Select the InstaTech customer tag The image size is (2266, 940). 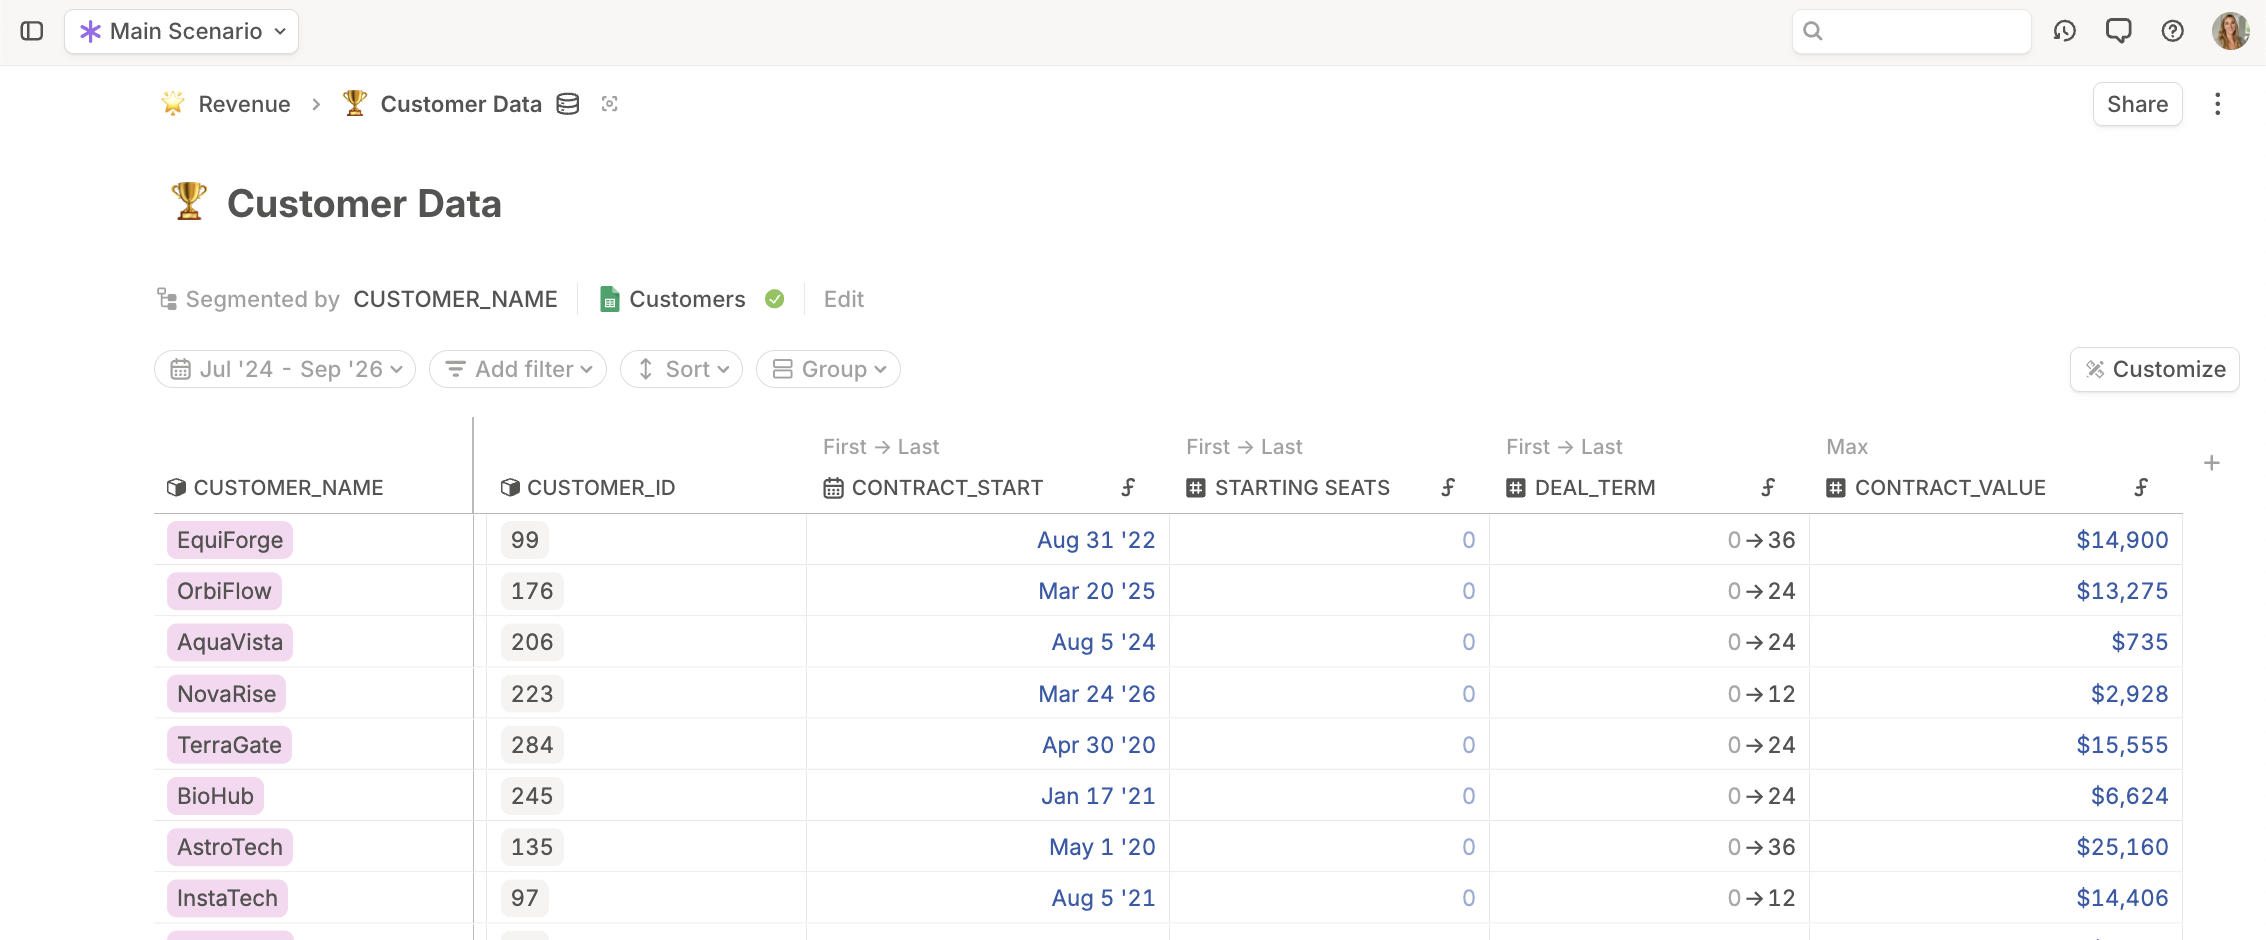(227, 898)
